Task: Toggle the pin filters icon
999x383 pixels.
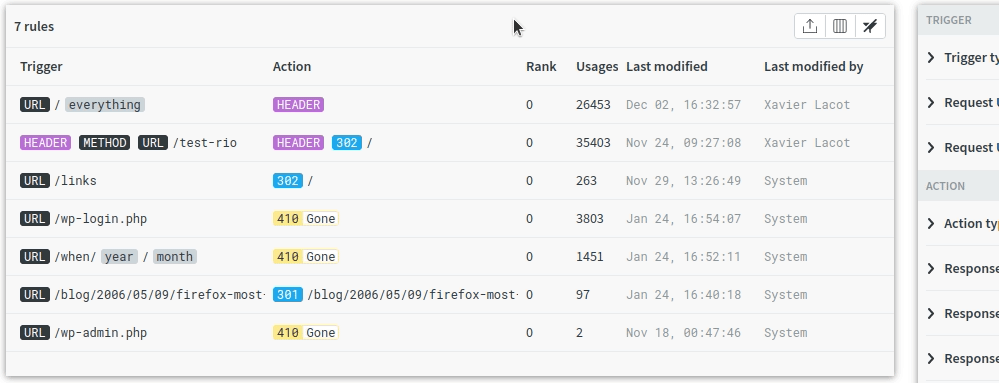Action: point(870,26)
